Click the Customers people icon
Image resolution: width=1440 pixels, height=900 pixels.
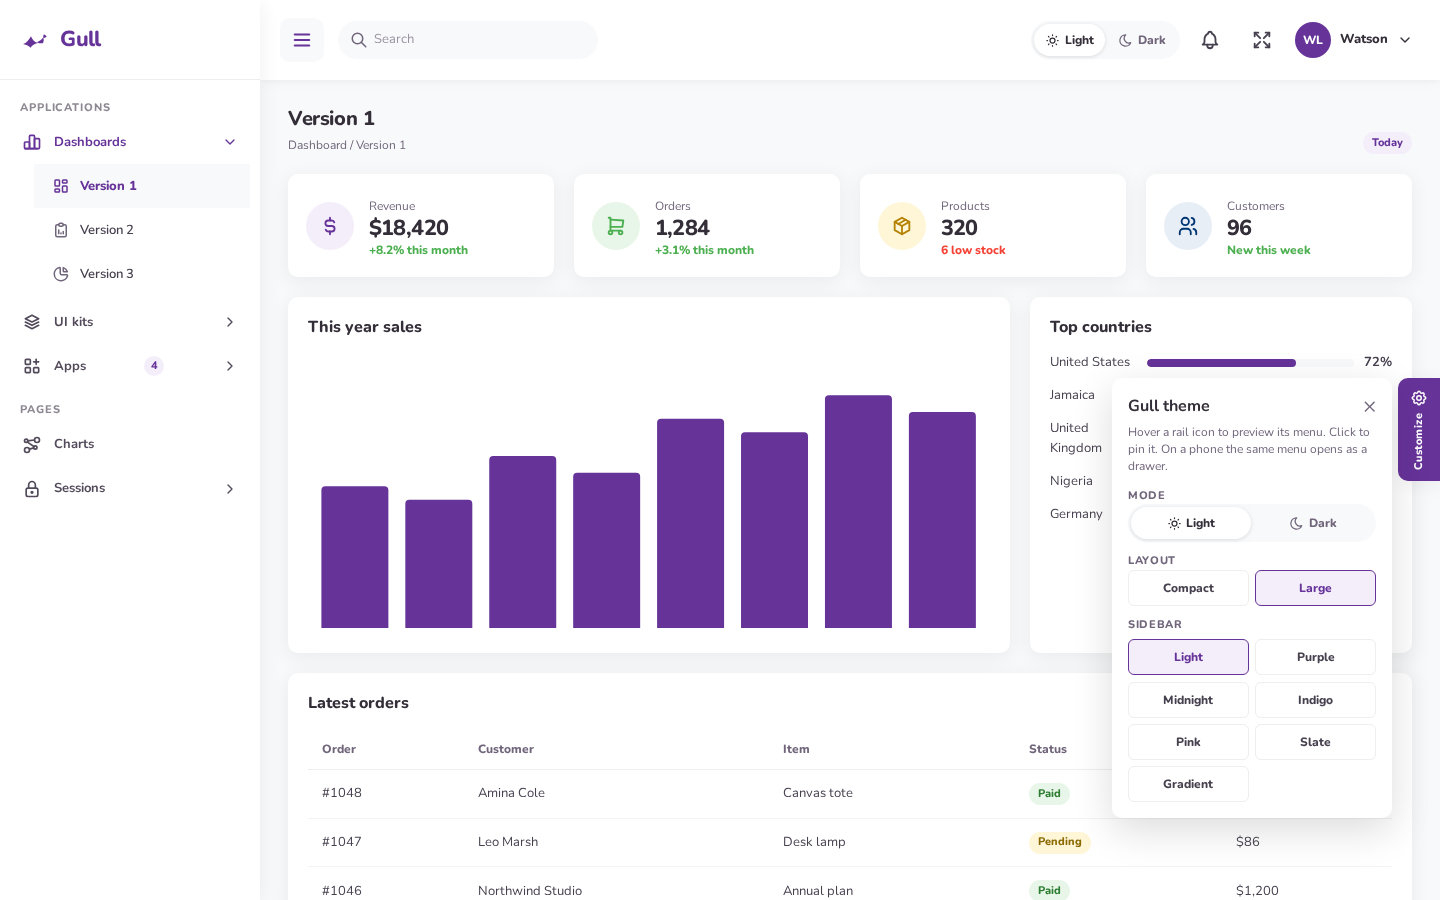coord(1188,226)
